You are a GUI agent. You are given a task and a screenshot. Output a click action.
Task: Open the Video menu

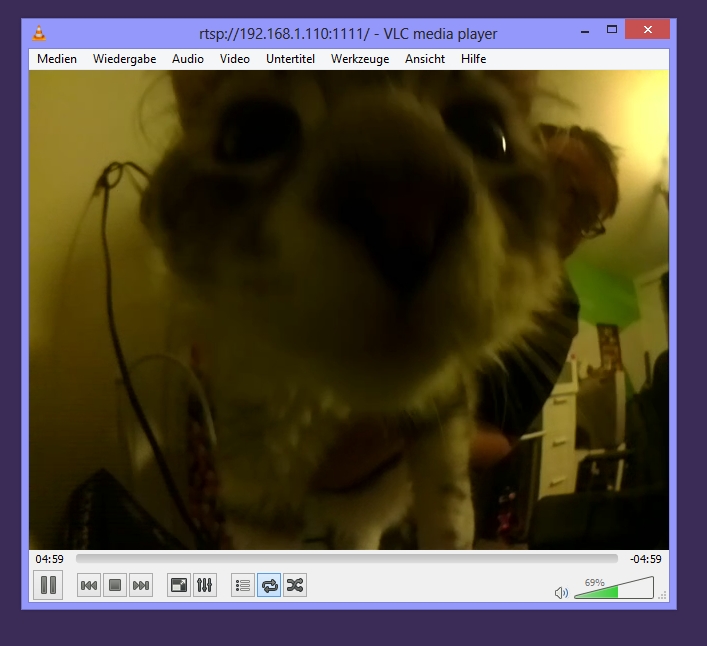pos(234,59)
